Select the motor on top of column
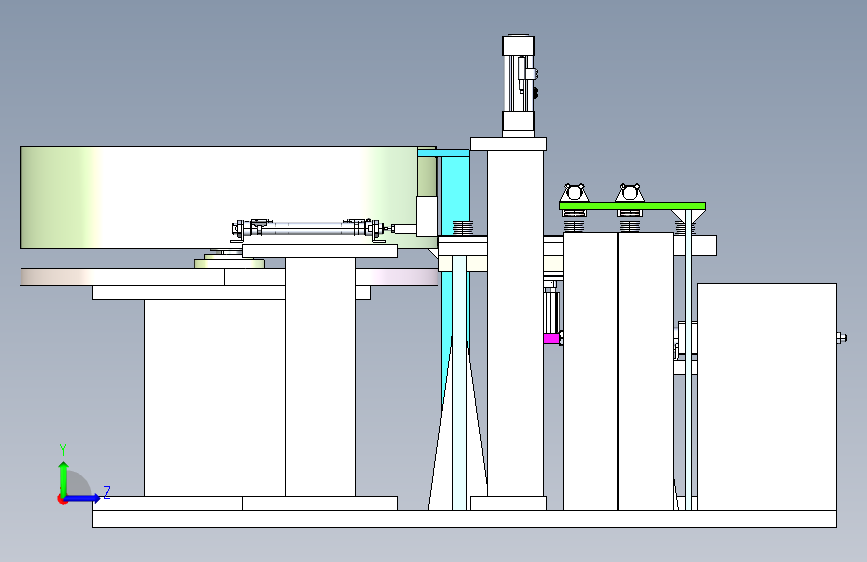Viewport: 867px width, 562px height. pyautogui.click(x=519, y=86)
